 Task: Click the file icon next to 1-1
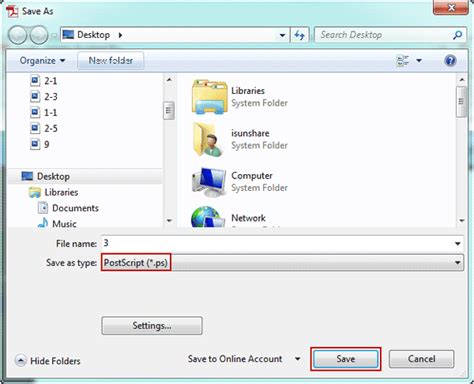35,112
